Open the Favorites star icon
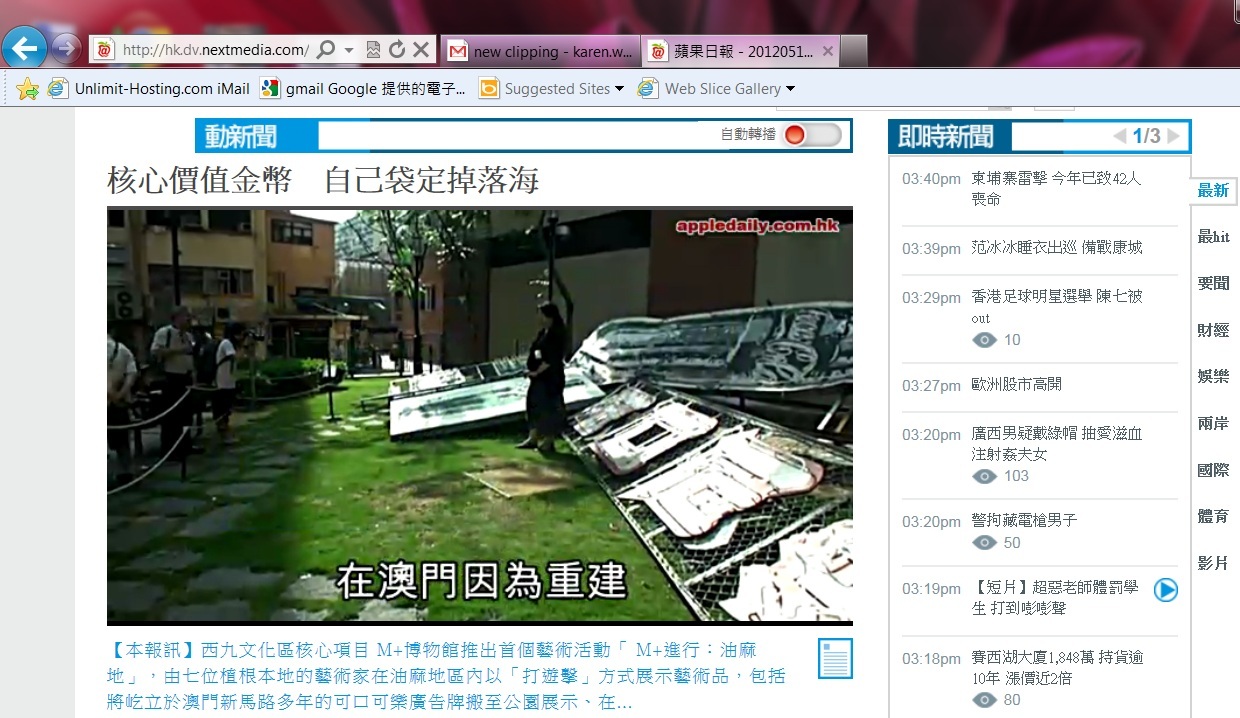The image size is (1240, 718). click(27, 89)
